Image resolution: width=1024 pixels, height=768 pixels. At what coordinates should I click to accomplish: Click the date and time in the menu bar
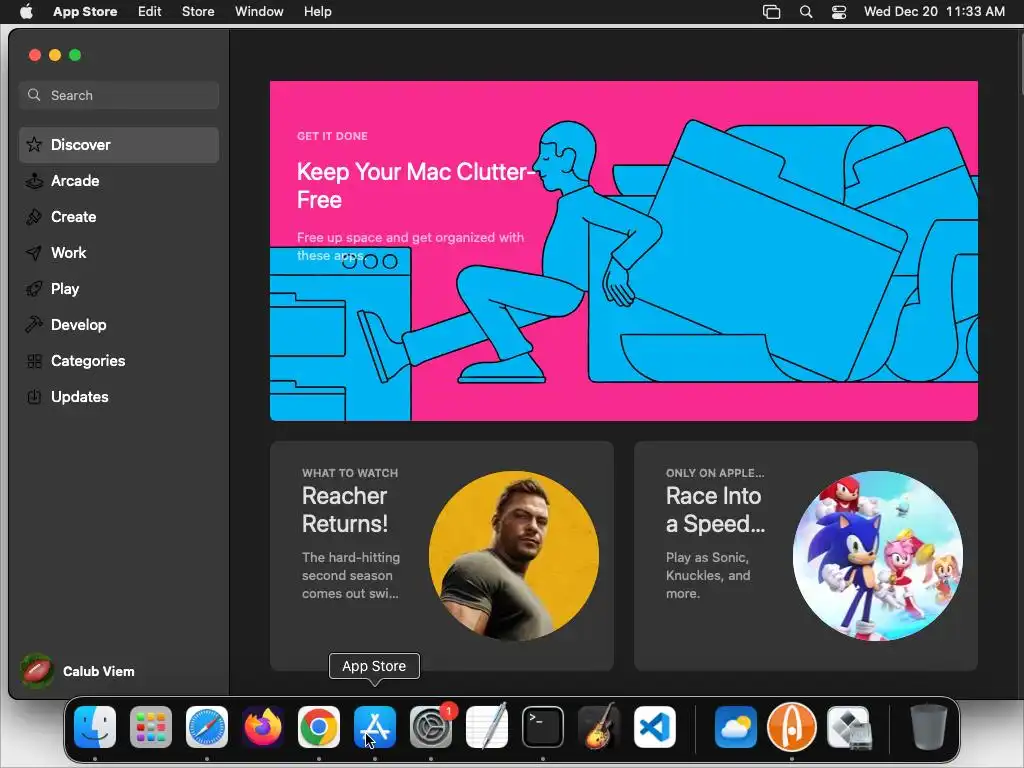[x=934, y=12]
